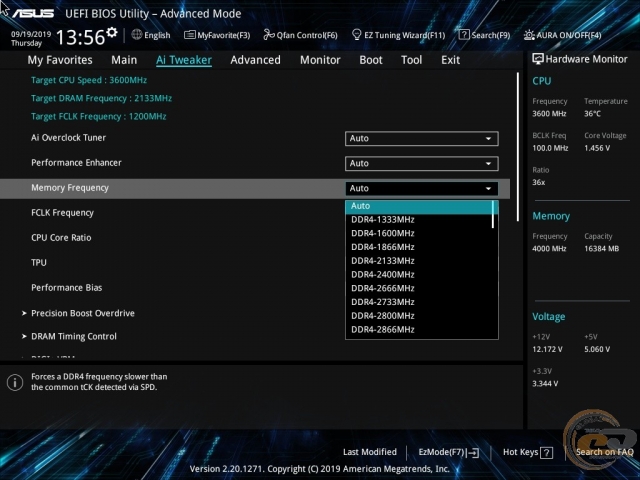Pick DDR4-2133MHz from the list
This screenshot has height=480, width=640.
coord(419,261)
